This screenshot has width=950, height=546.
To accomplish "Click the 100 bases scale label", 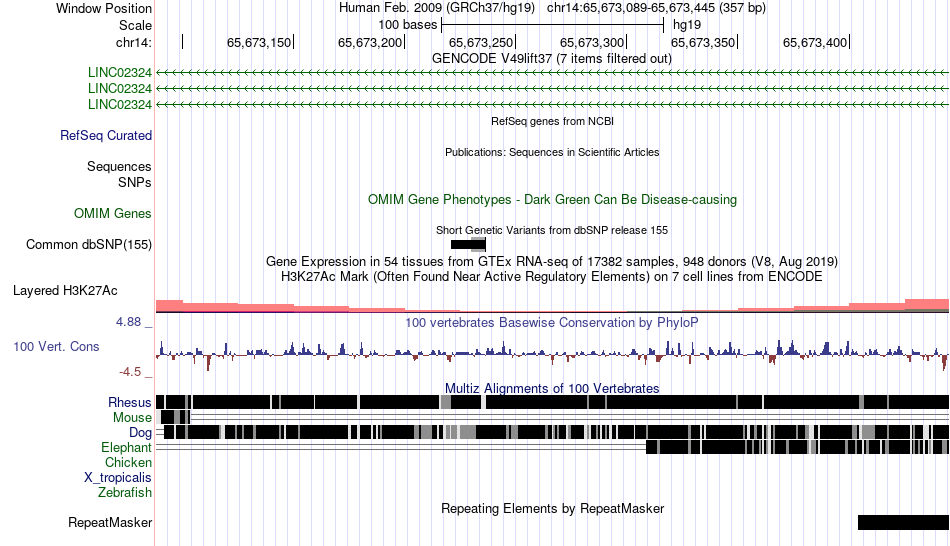I will [407, 25].
